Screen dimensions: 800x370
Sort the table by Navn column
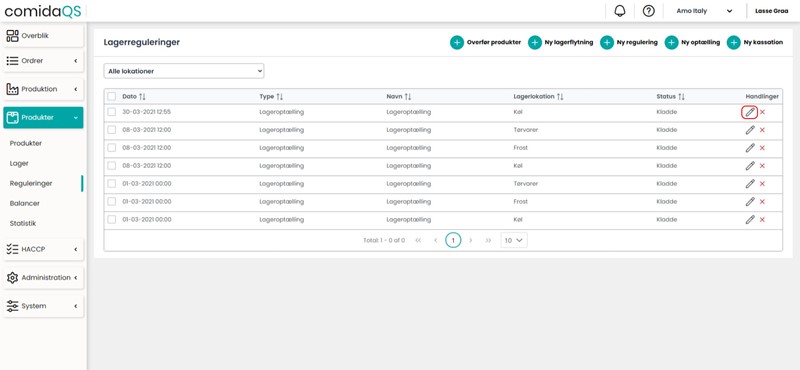(408, 96)
